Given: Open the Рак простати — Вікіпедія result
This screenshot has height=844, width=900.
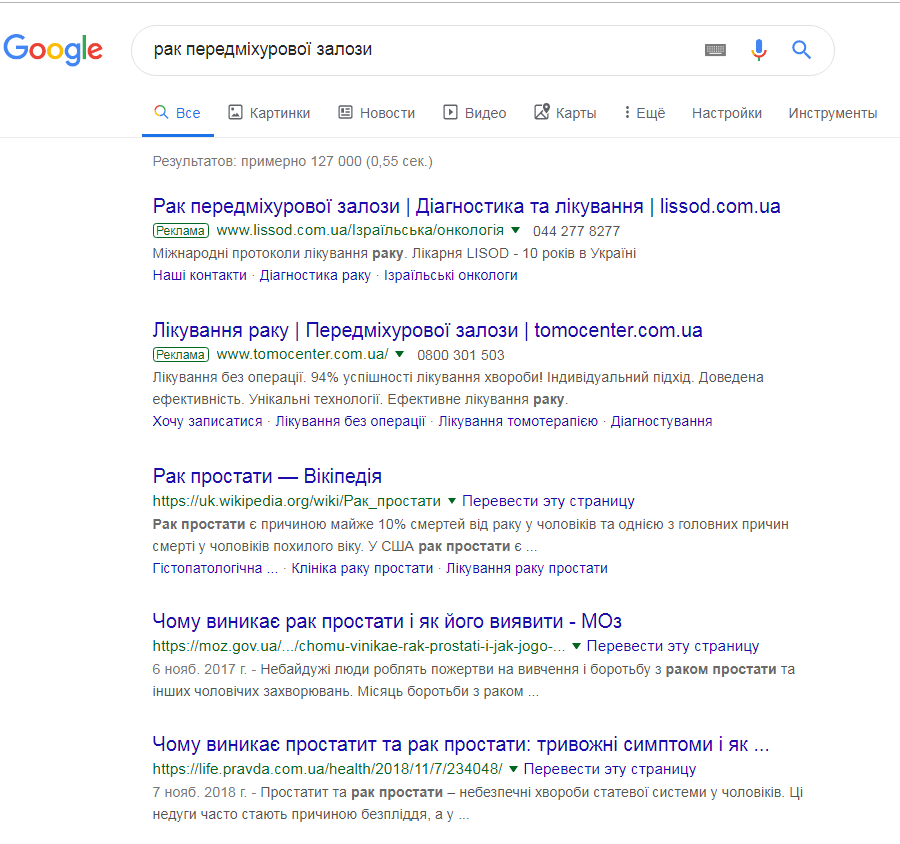Looking at the screenshot, I should pyautogui.click(x=267, y=476).
